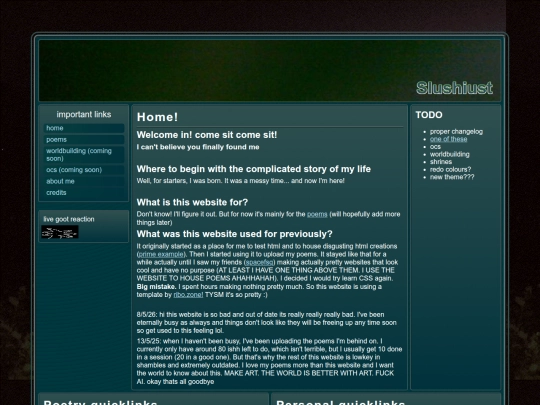The width and height of the screenshot is (540, 405).
Task: Click the Slushiust site title
Action: [x=454, y=88]
